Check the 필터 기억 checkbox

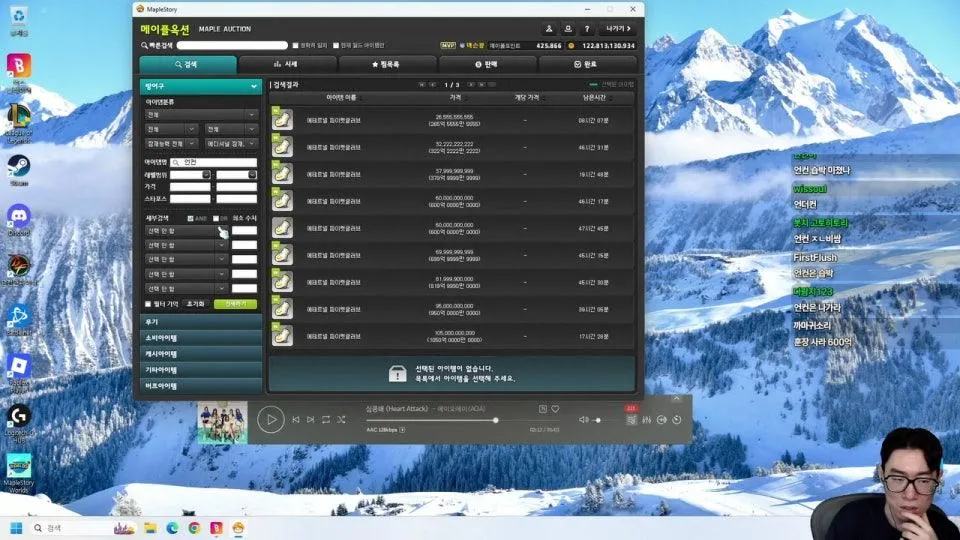(148, 304)
